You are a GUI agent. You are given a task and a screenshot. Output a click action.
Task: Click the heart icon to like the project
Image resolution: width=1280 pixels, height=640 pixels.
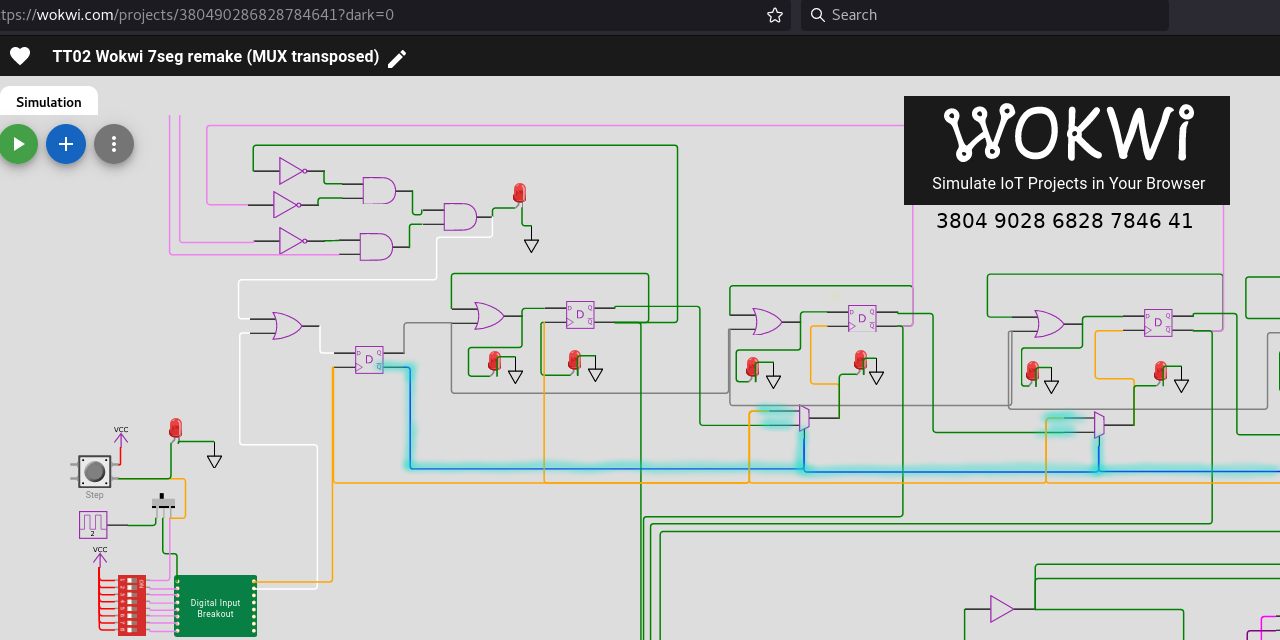20,56
